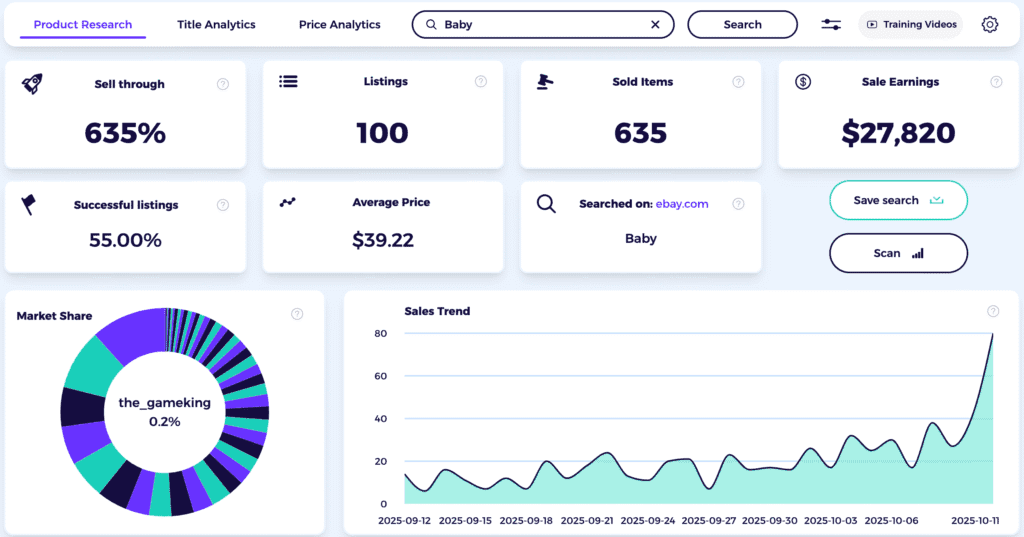The width and height of the screenshot is (1024, 537).
Task: Click the Sell through help icon
Action: tap(223, 84)
